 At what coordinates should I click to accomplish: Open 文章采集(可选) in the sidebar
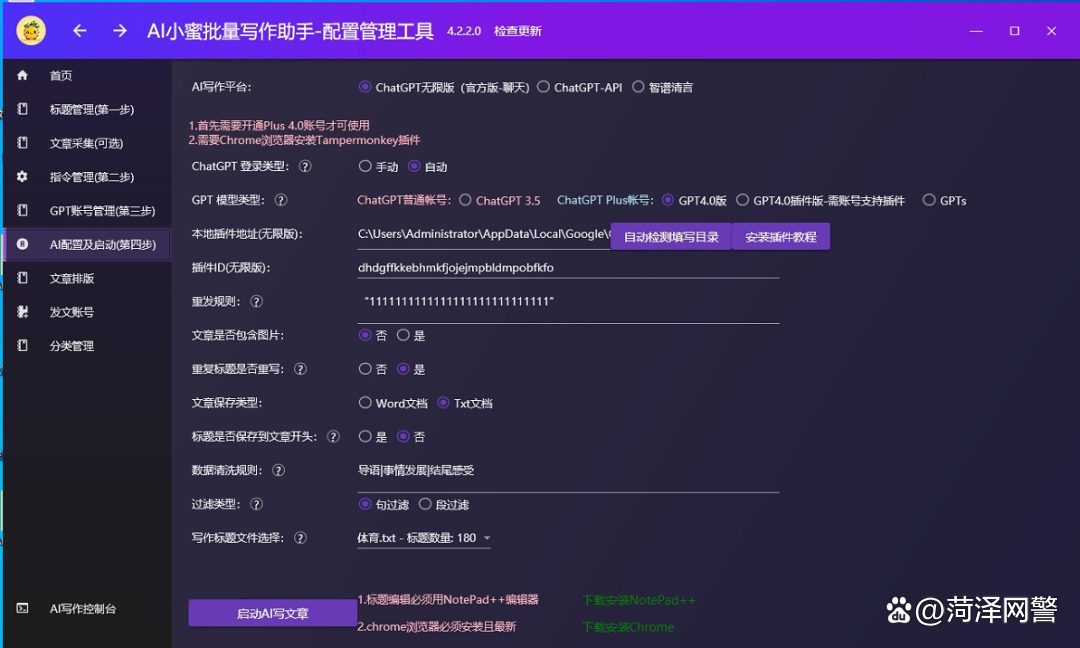87,143
